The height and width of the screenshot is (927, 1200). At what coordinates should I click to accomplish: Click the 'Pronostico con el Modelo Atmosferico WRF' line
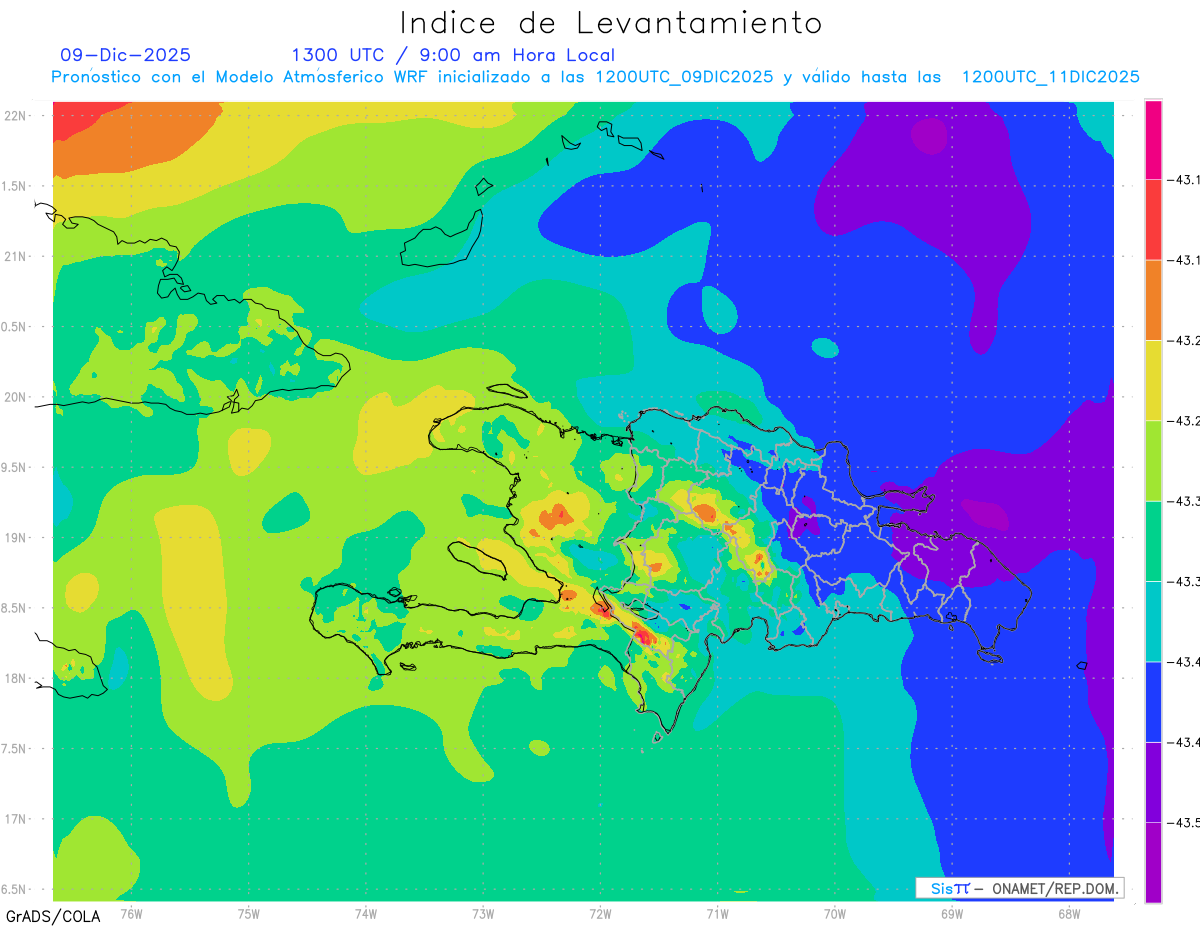595,77
